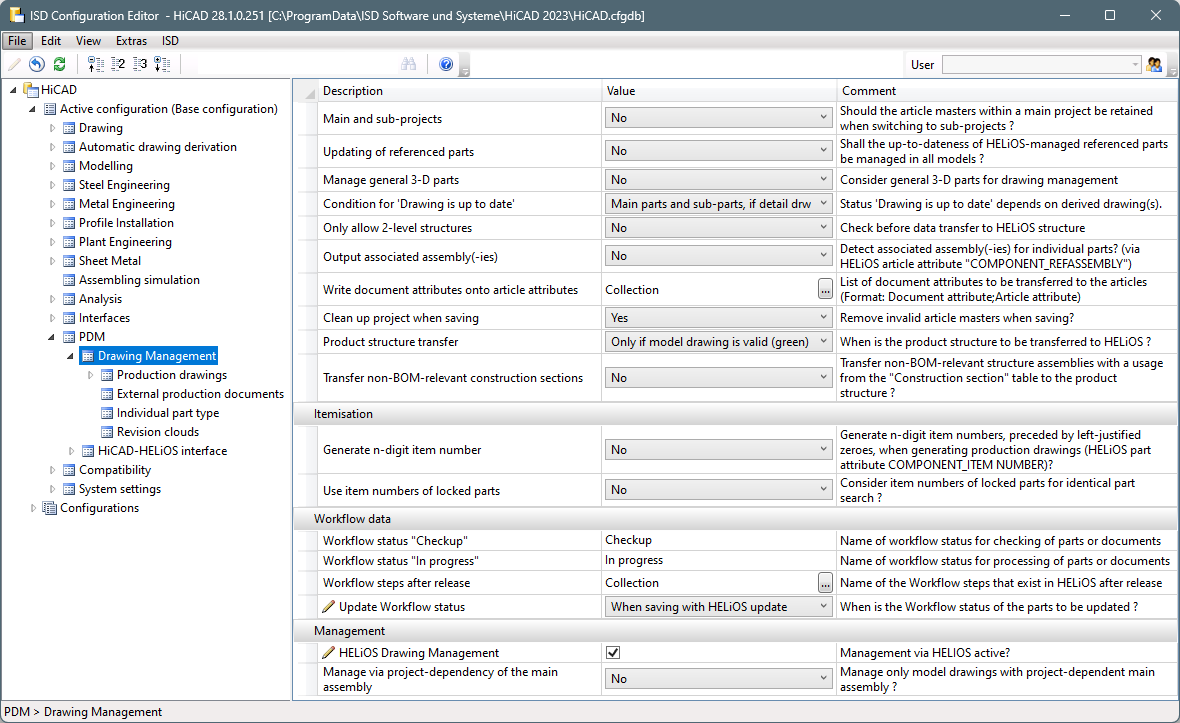Click the ISD app icon in the title bar
Screen dimensions: 1180x723
(16, 15)
